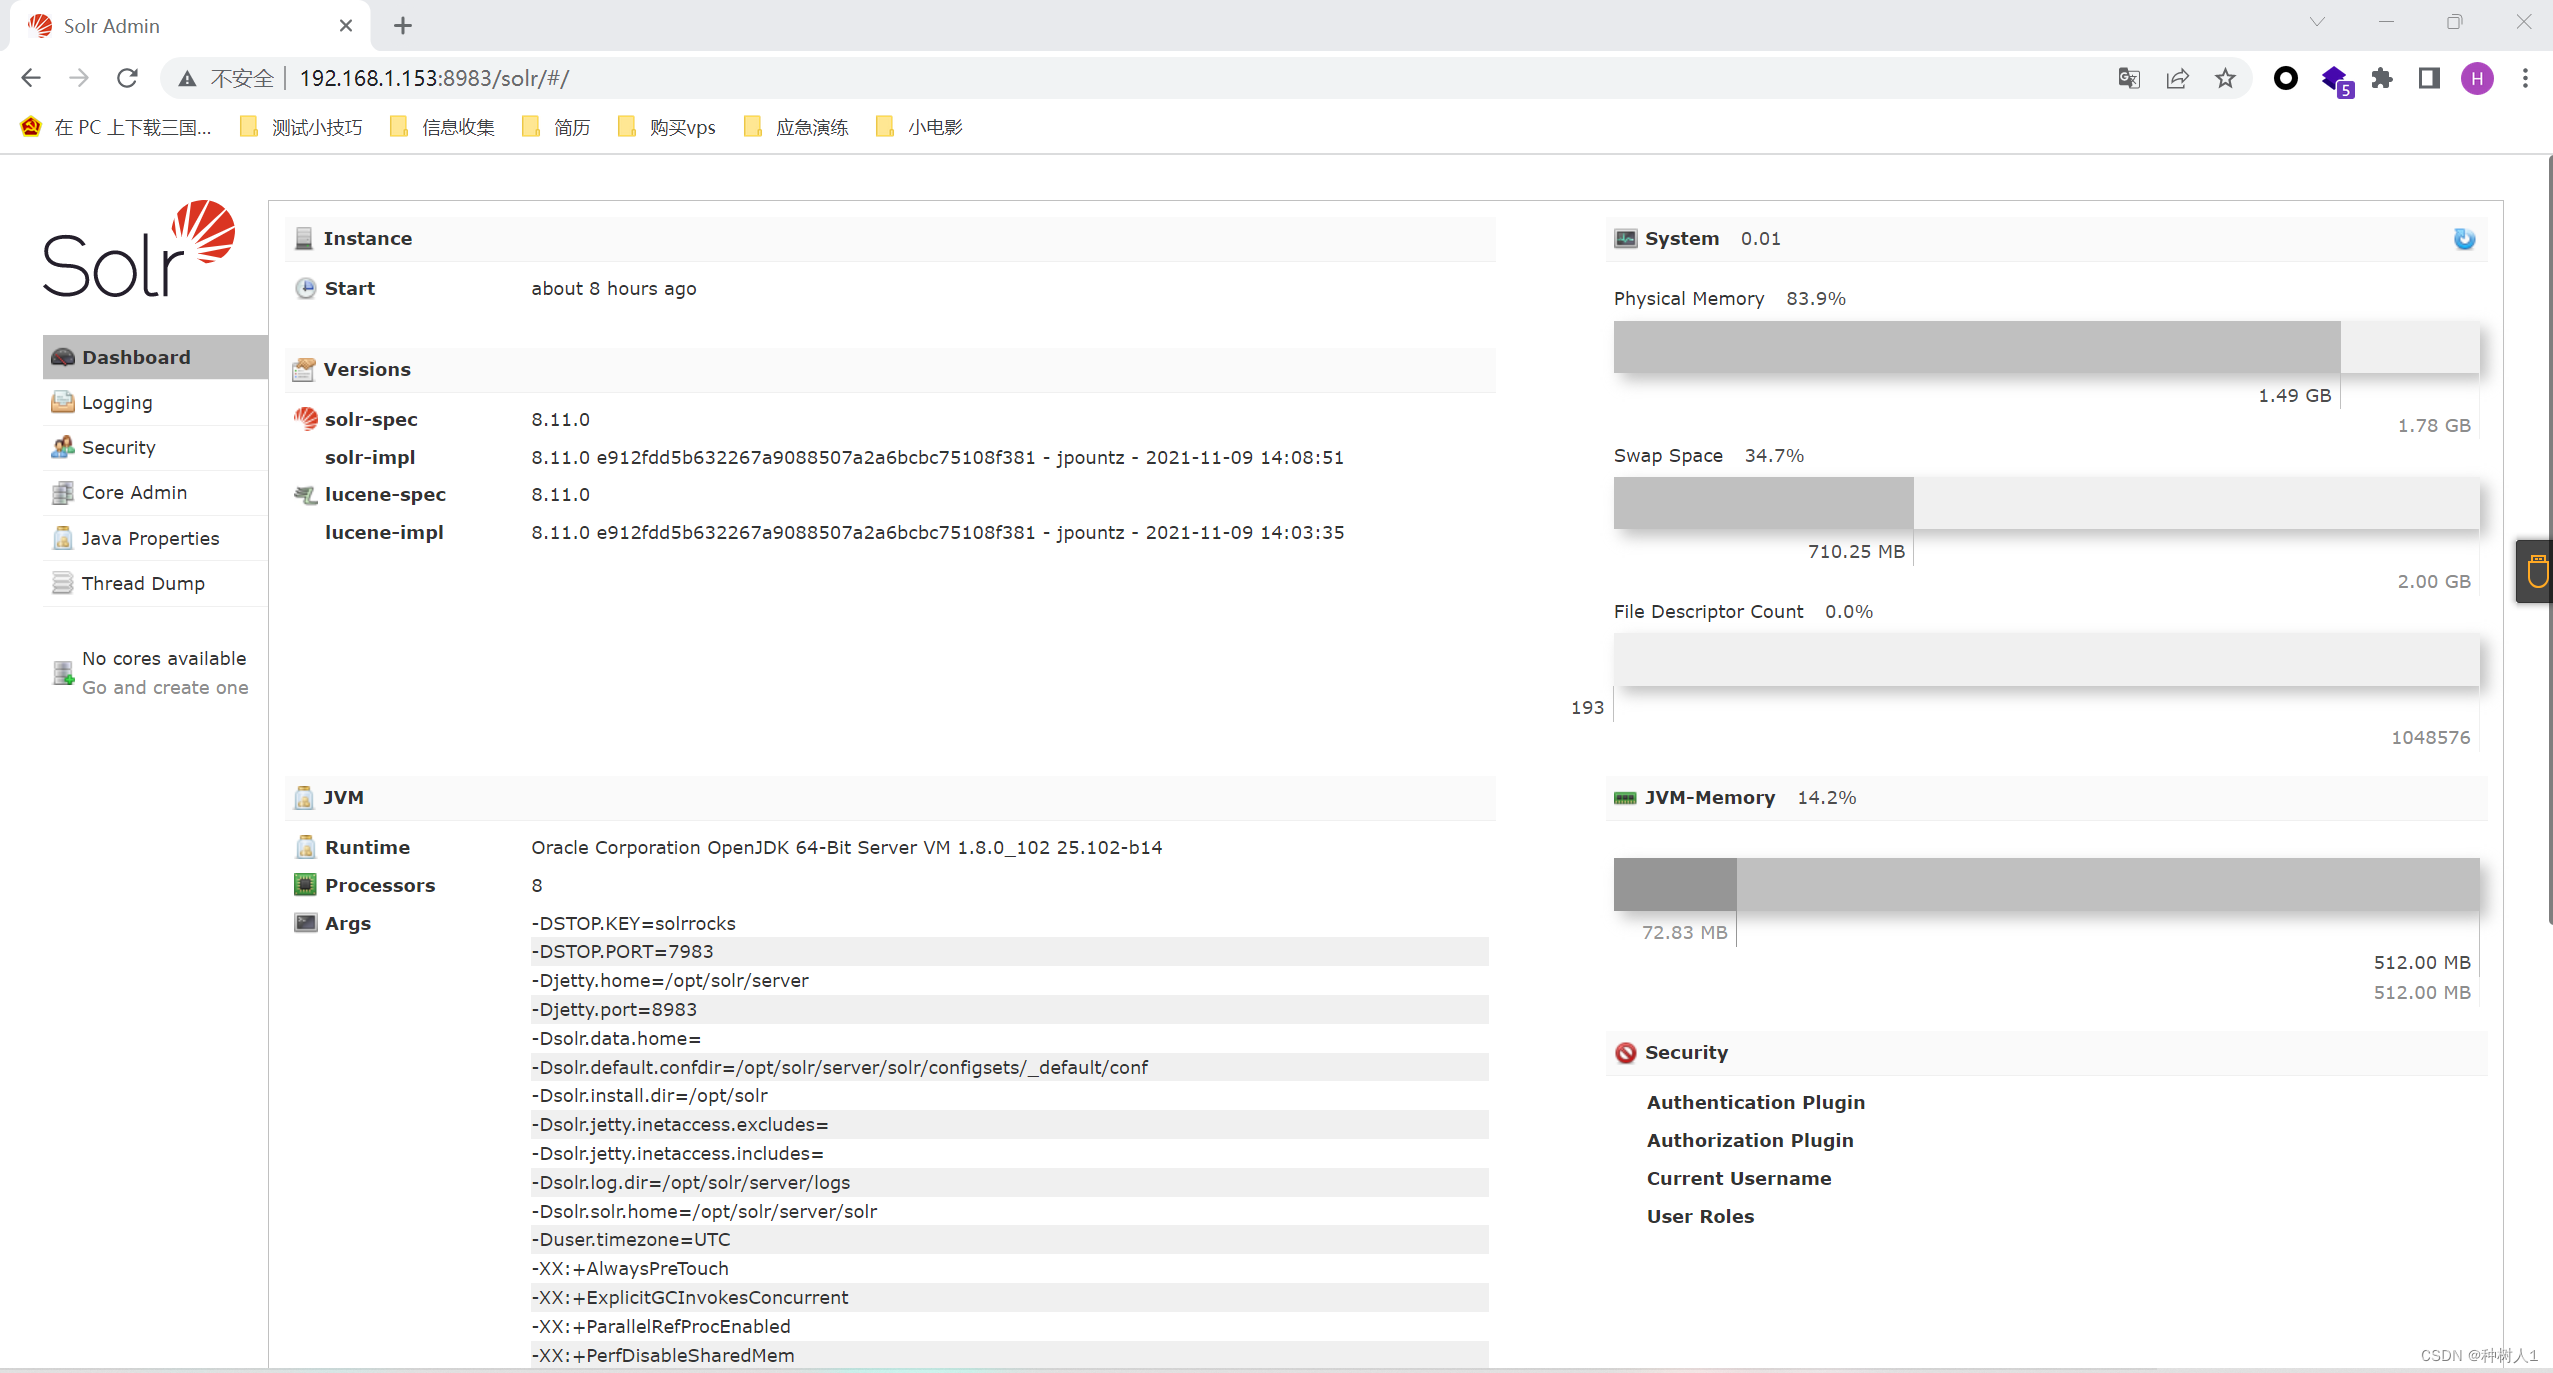Viewport: 2553px width, 1373px height.
Task: Click the Security sidebar link
Action: coord(118,447)
